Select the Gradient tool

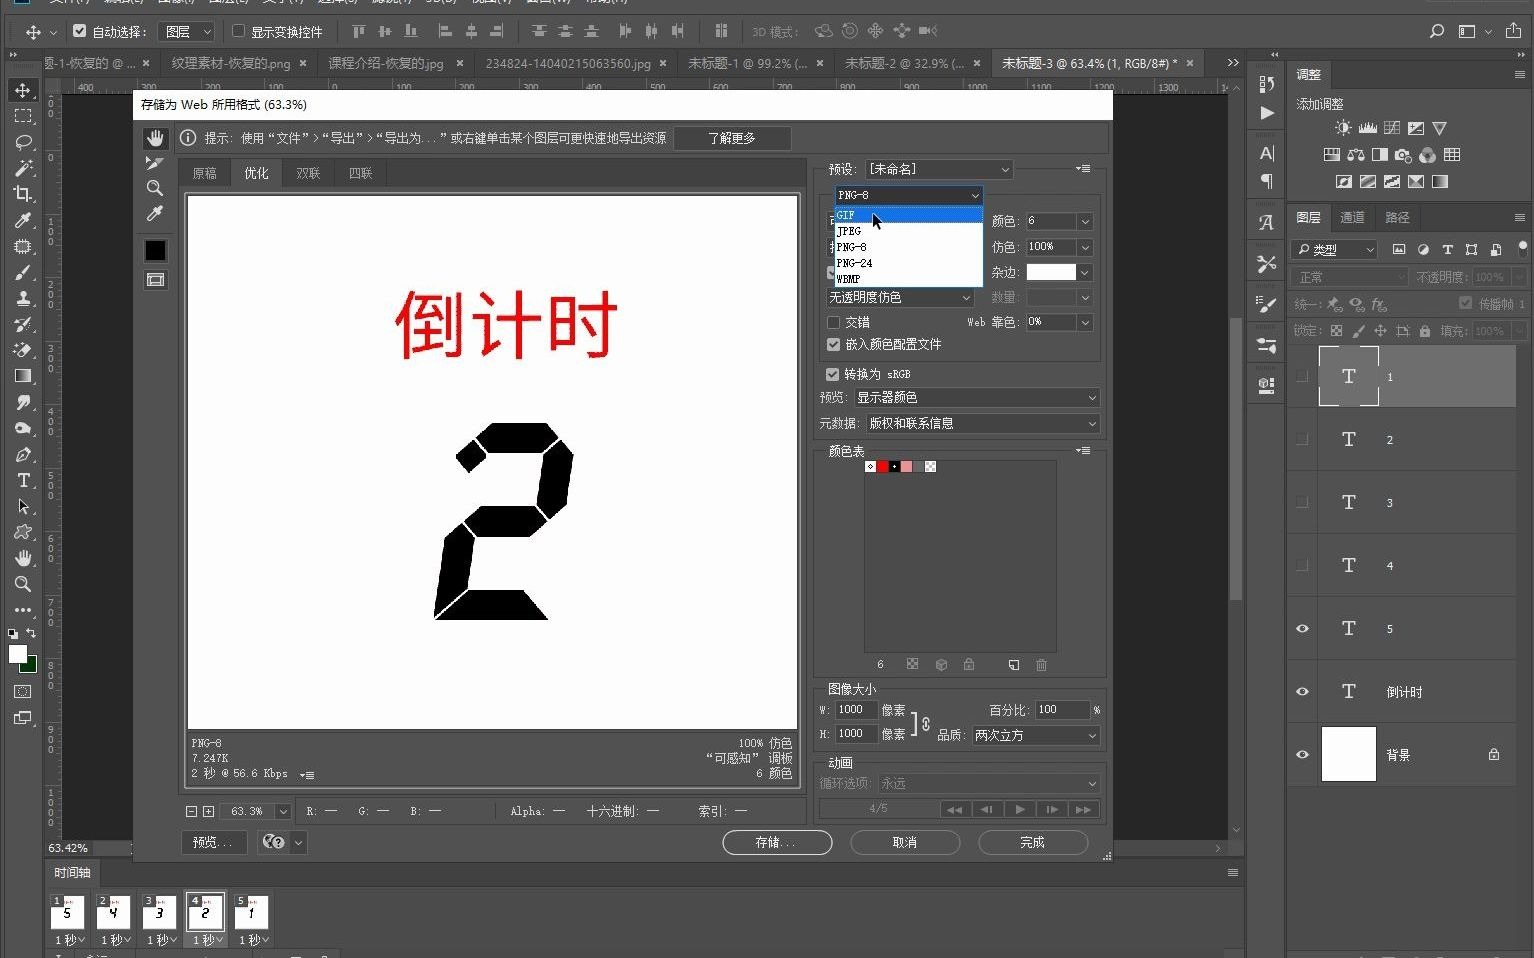23,376
